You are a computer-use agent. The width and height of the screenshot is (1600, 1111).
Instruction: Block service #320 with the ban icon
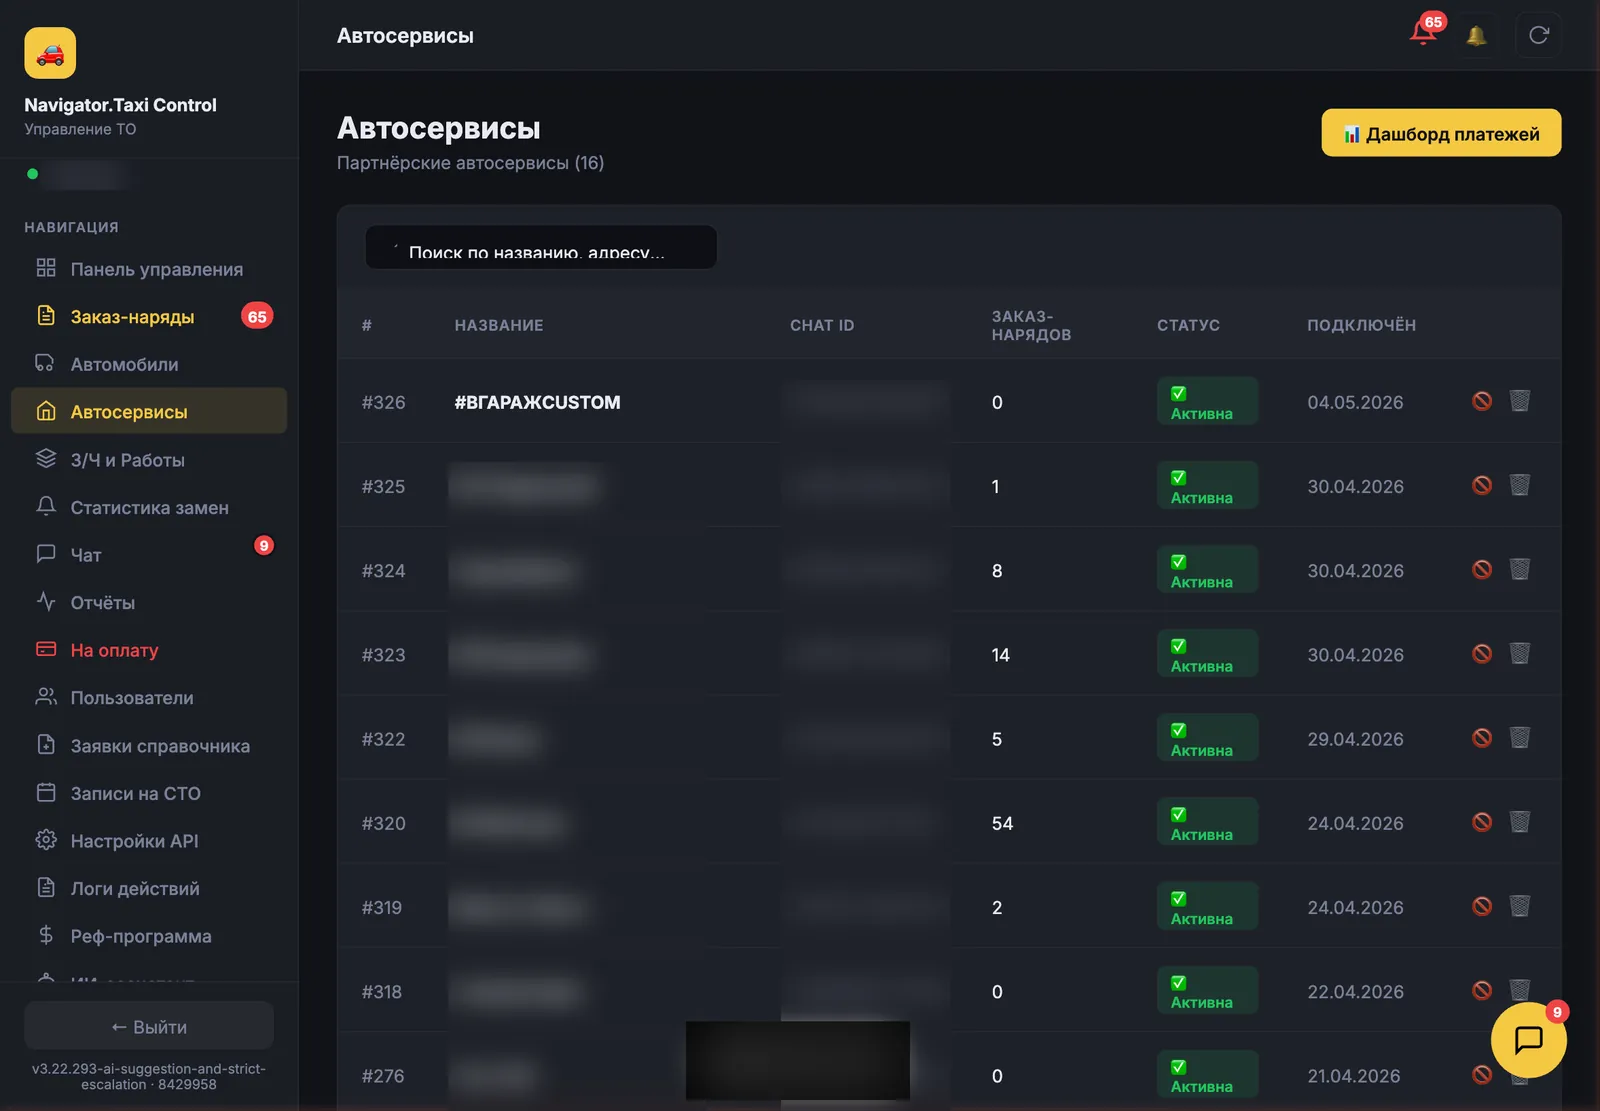click(x=1482, y=821)
